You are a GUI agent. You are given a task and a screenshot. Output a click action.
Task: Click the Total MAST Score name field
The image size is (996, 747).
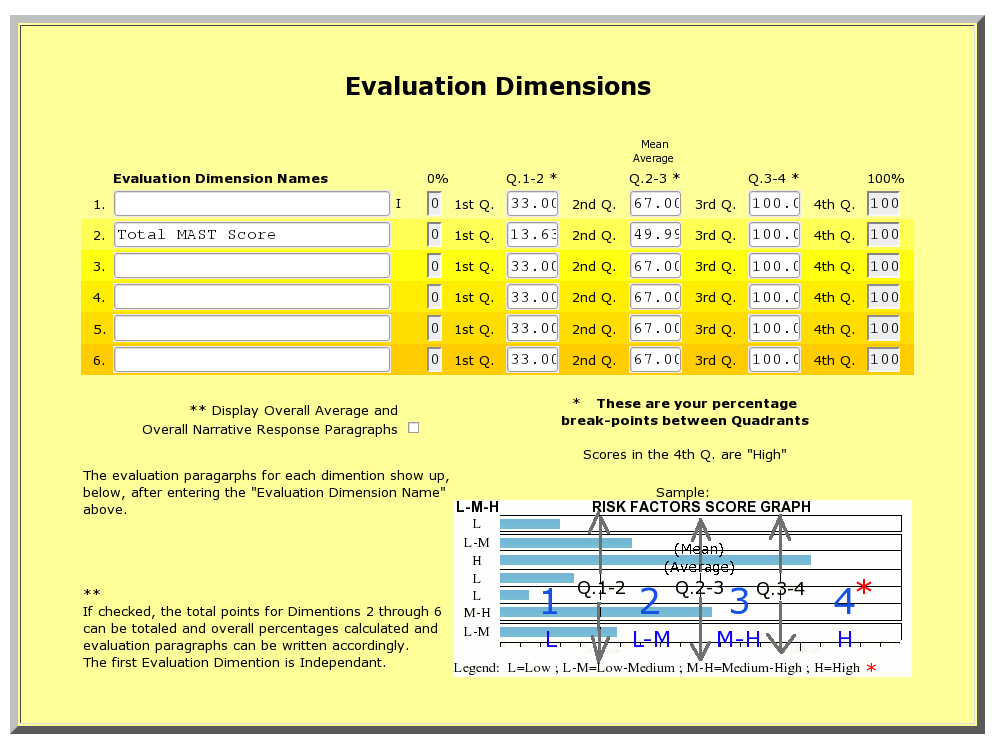click(252, 235)
